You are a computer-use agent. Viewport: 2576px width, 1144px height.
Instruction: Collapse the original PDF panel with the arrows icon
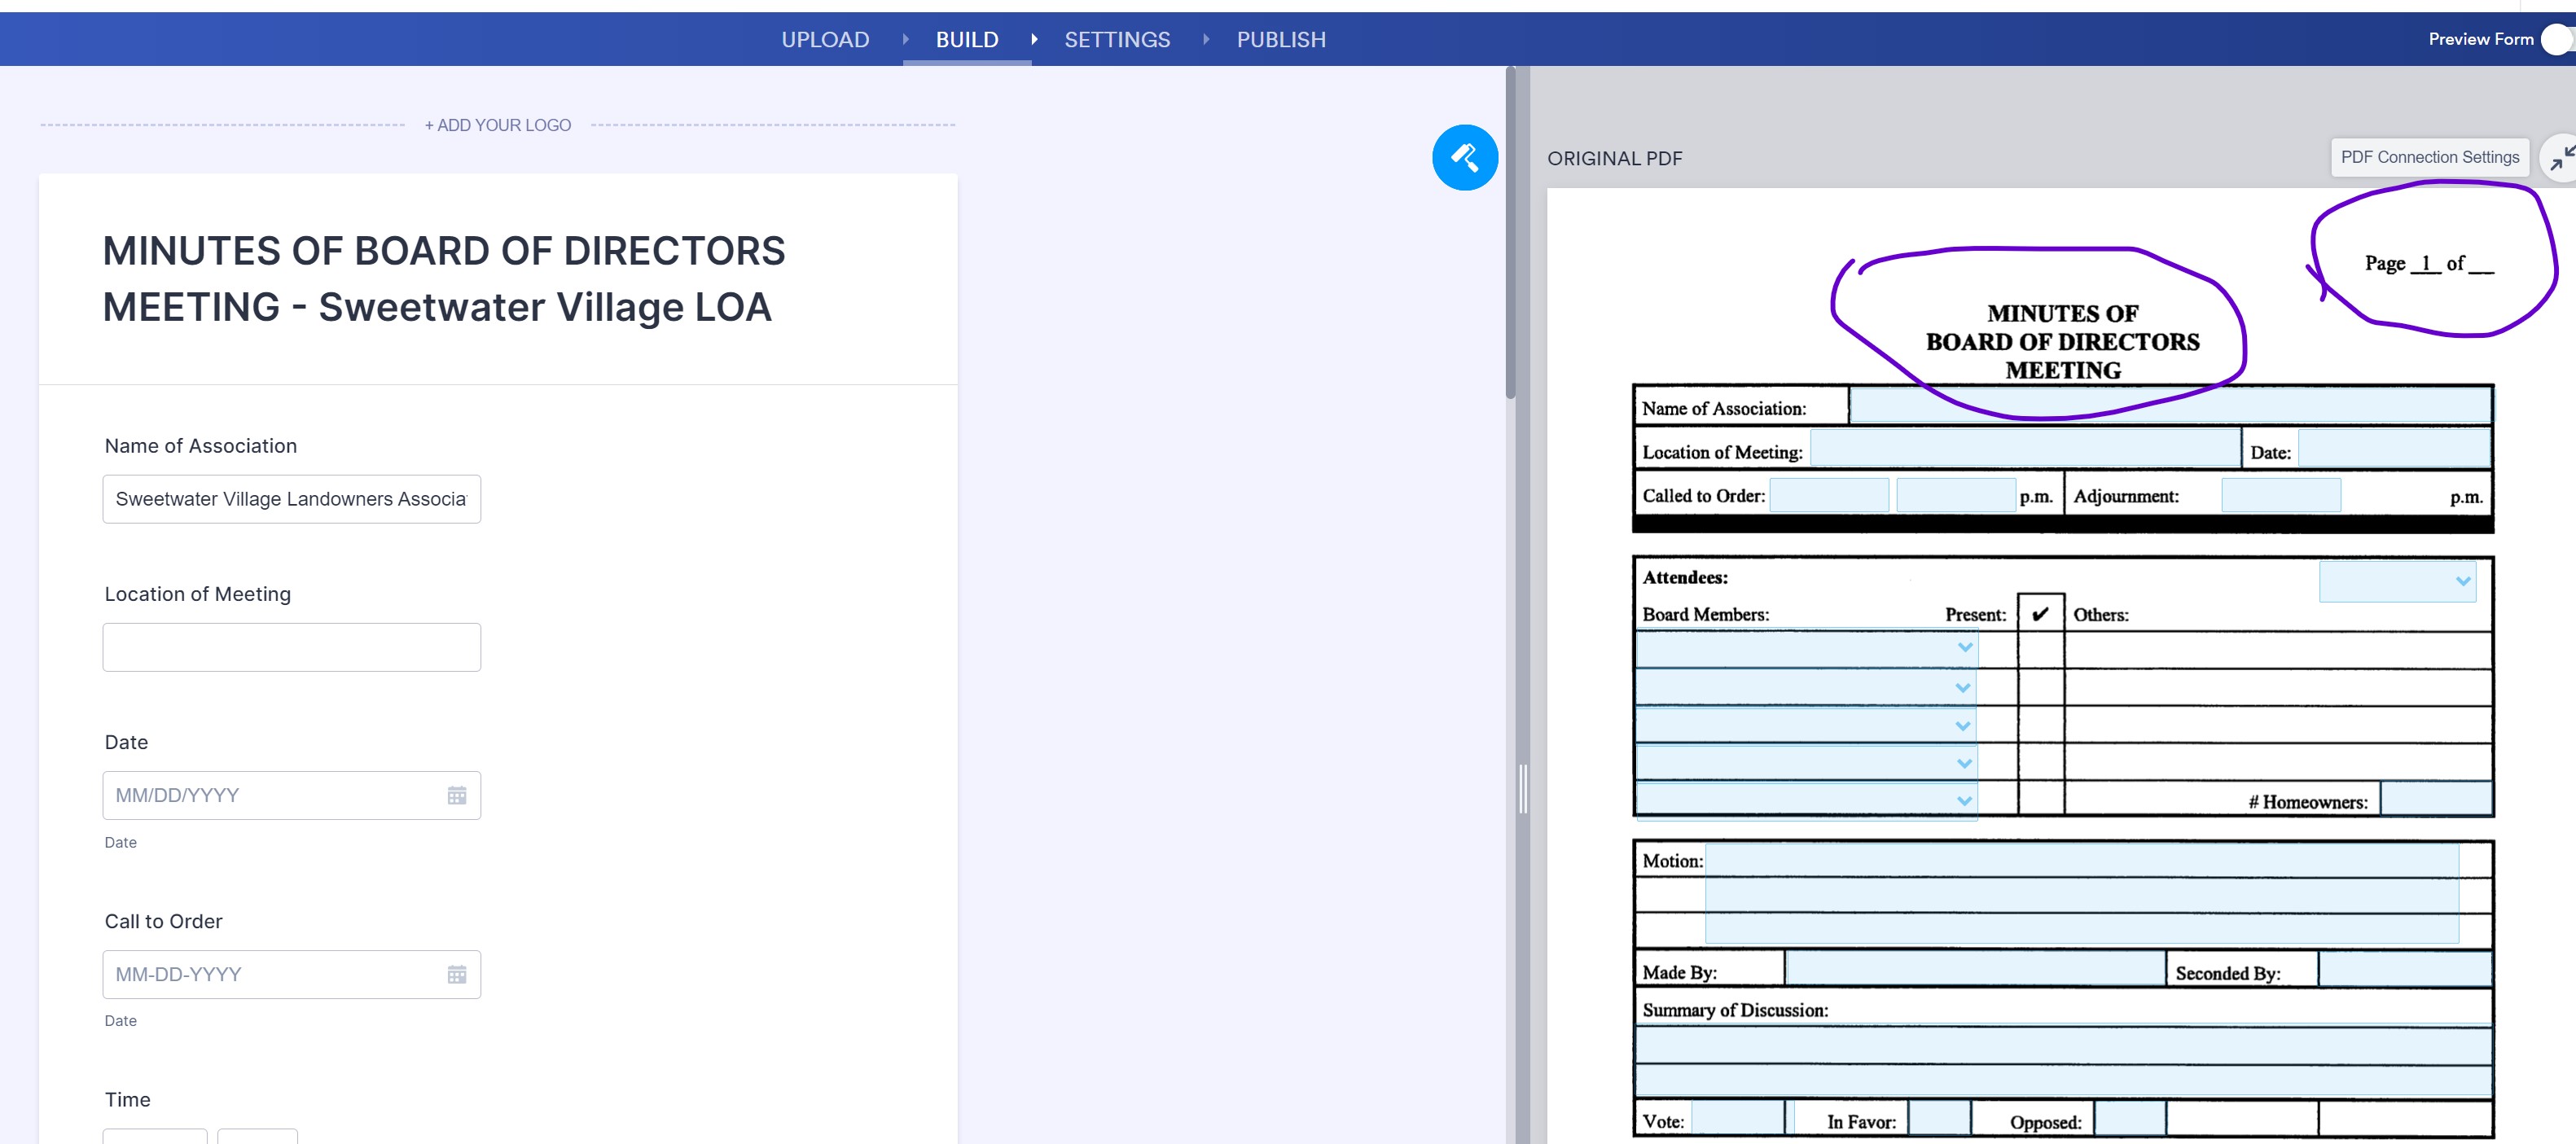pos(2560,158)
